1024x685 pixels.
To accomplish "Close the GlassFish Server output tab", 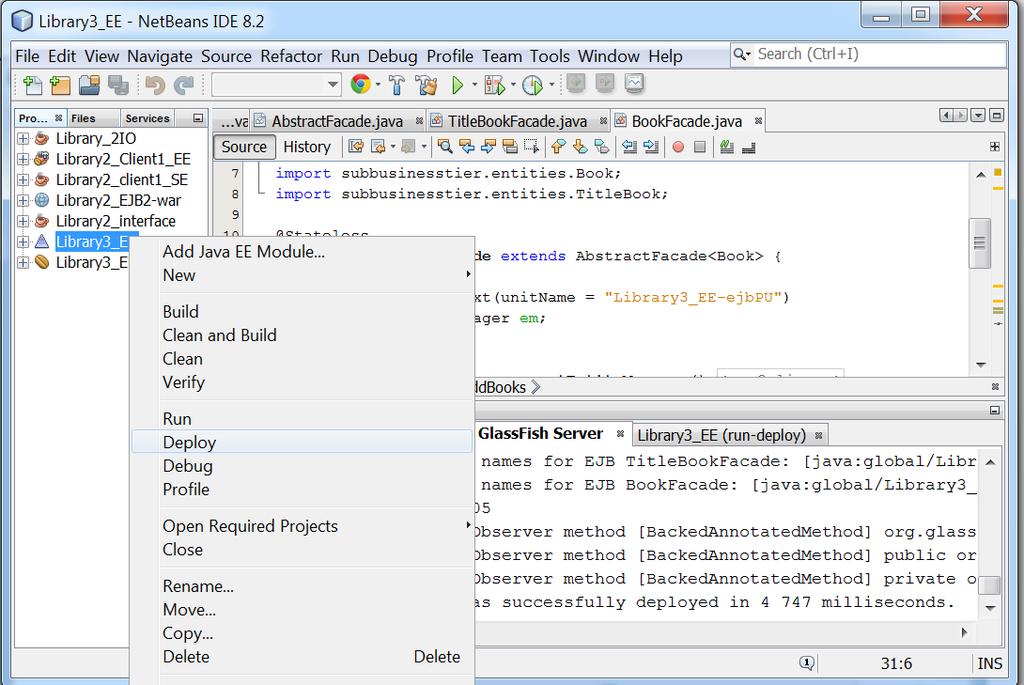I will coord(620,434).
